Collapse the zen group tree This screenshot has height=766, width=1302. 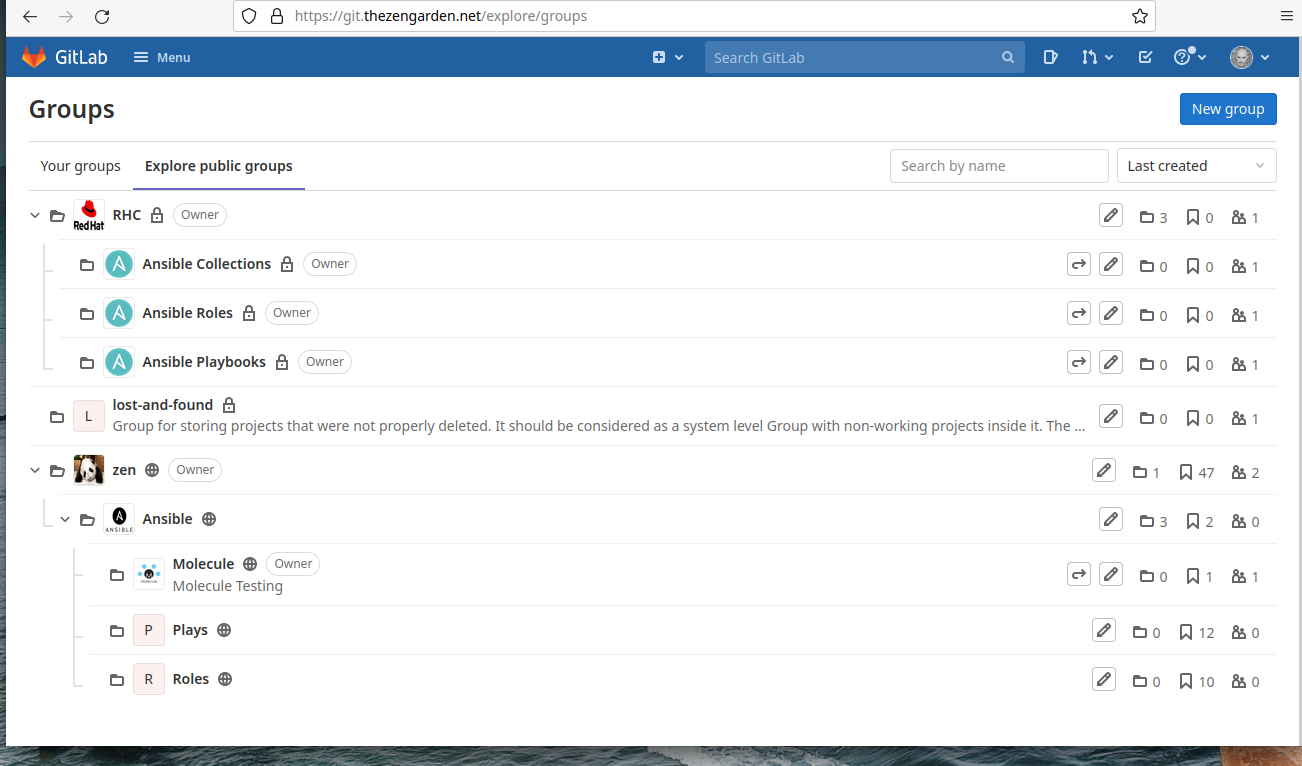point(35,470)
